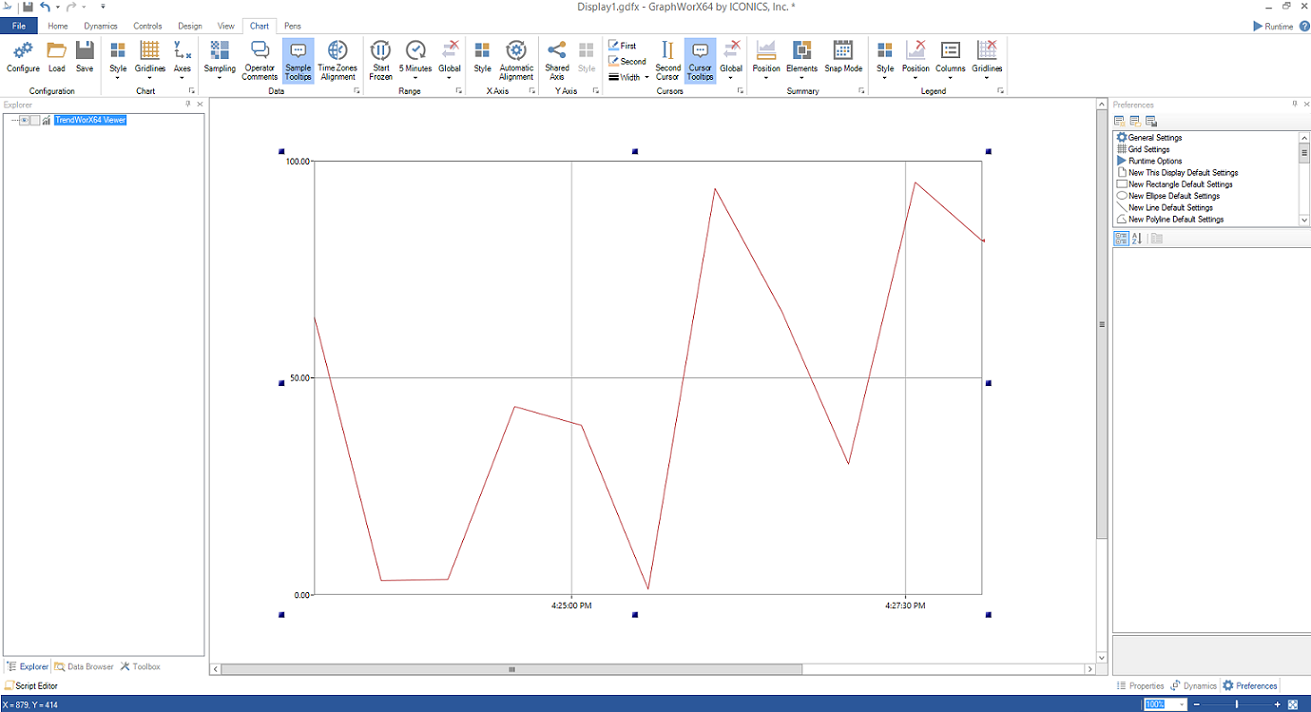1311x712 pixels.
Task: Select X Axis Automatic Alignment
Action: (x=516, y=58)
